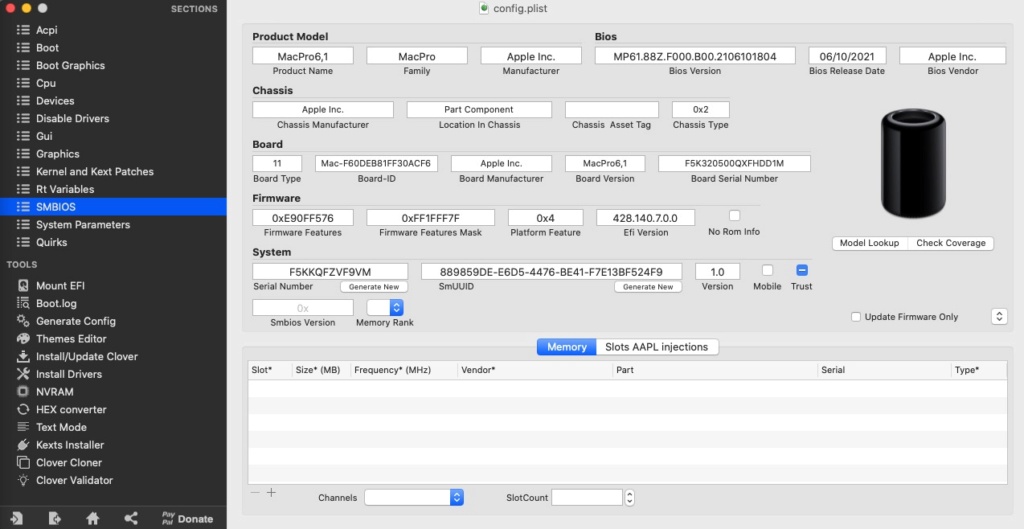Screen dimensions: 1024x529
Task: Click the Bios Version field
Action: [695, 56]
